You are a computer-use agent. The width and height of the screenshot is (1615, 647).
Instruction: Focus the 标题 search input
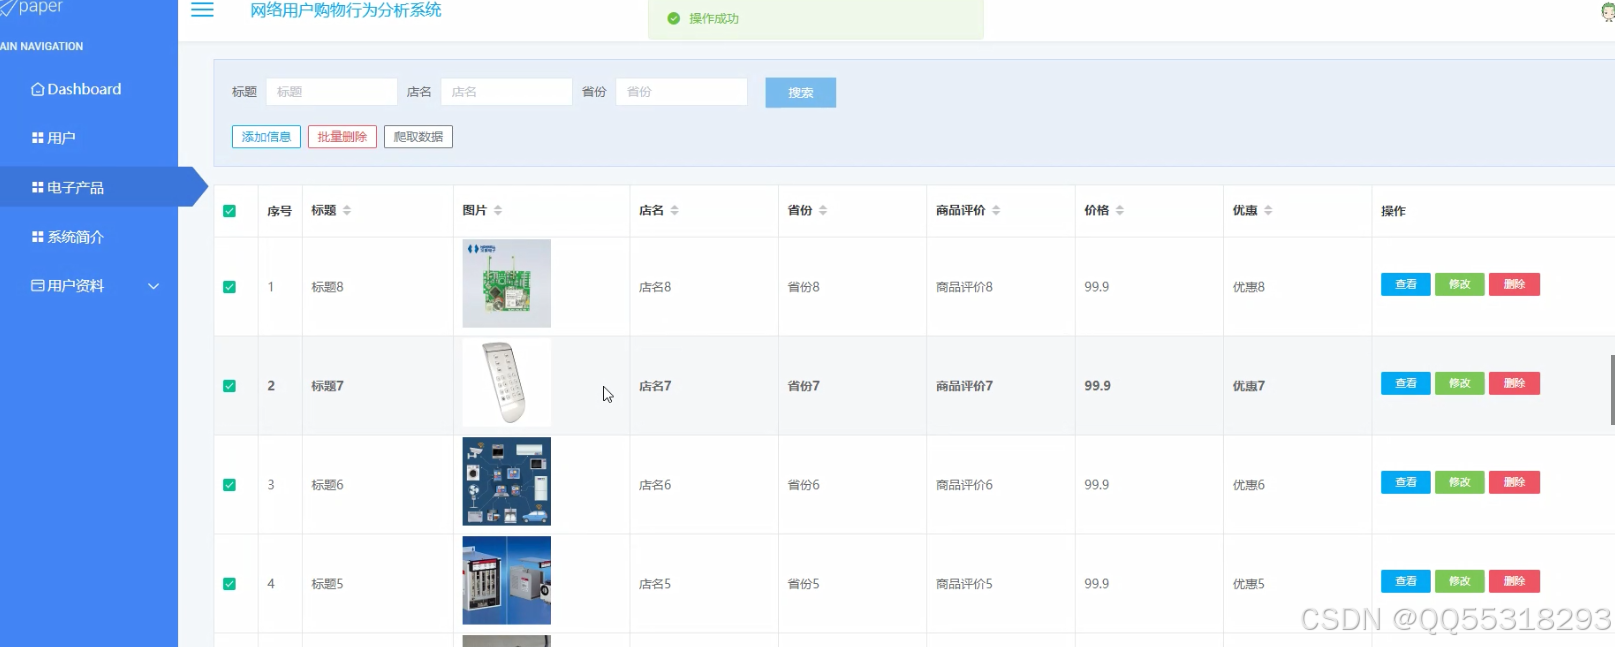[332, 92]
